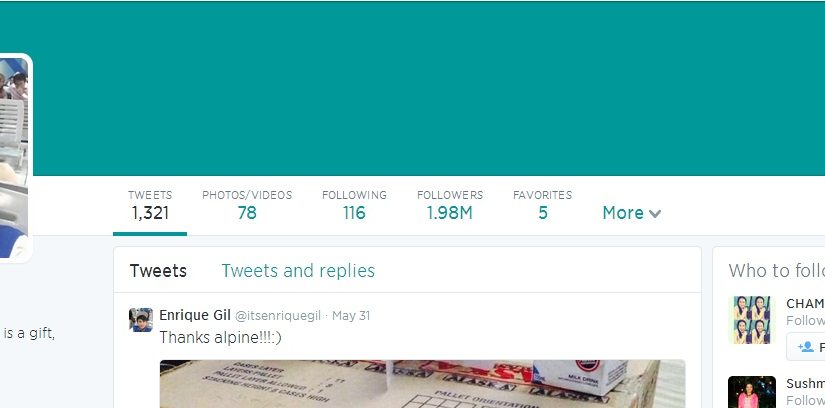Click the CHAM account name
The height and width of the screenshot is (408, 825).
(805, 304)
